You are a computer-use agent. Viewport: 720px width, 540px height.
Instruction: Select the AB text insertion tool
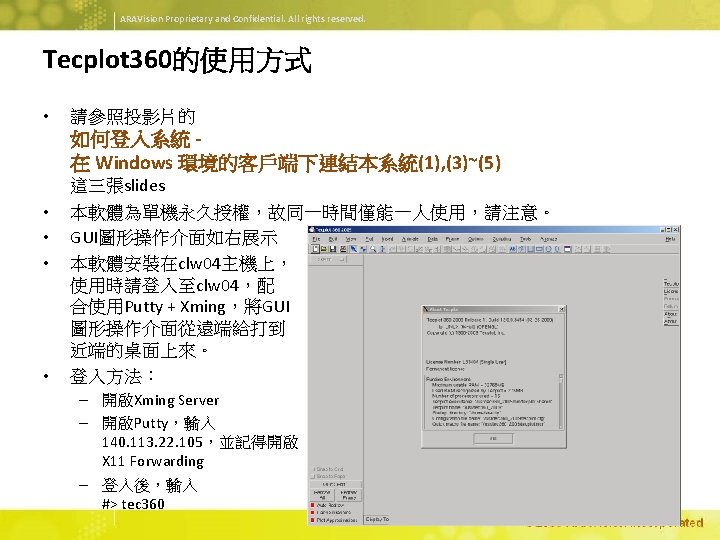click(512, 249)
